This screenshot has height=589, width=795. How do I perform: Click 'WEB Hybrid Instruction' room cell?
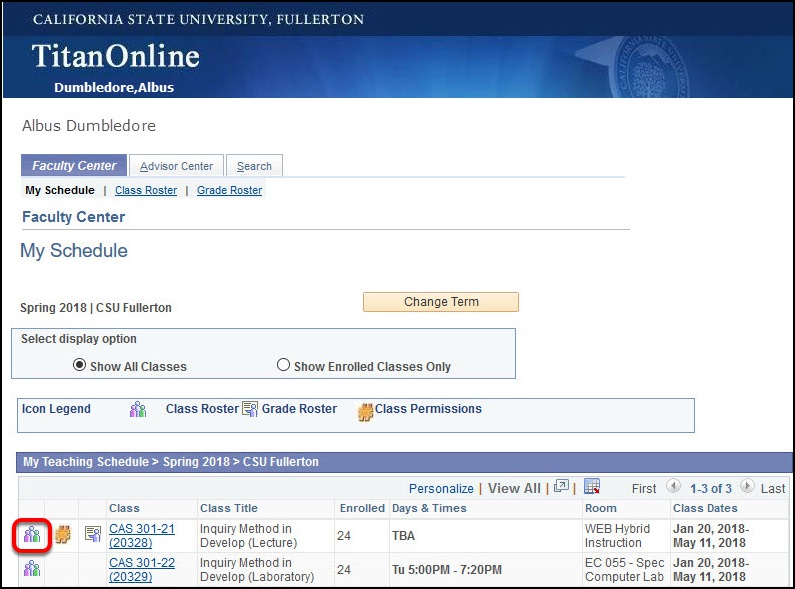pos(617,536)
